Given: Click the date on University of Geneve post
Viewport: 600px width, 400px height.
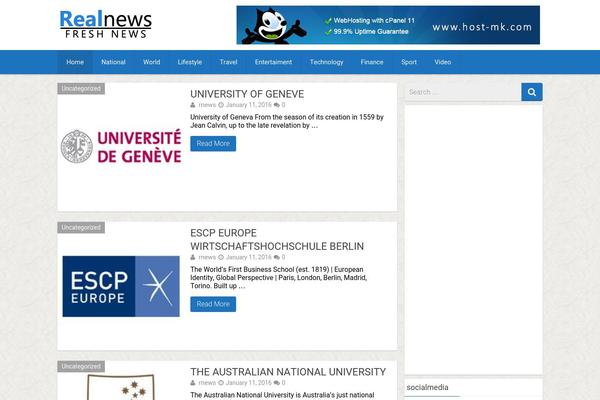Looking at the screenshot, I should coord(248,105).
